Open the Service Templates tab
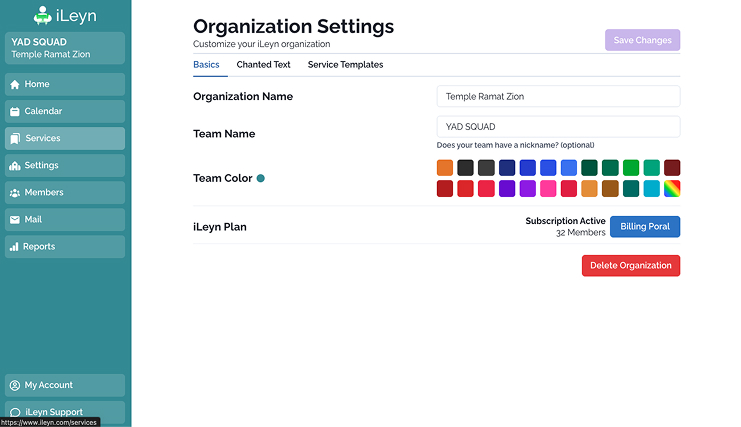 point(345,65)
